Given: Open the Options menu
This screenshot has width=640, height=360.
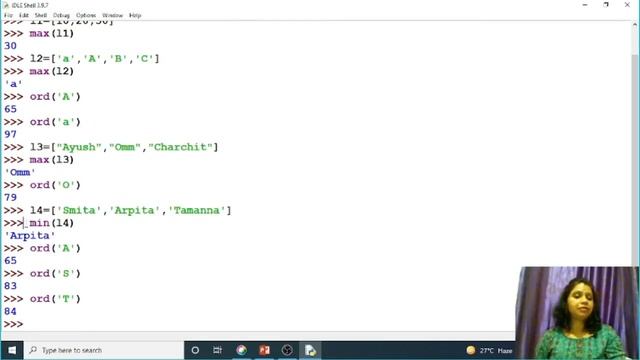Looking at the screenshot, I should 86,16.
